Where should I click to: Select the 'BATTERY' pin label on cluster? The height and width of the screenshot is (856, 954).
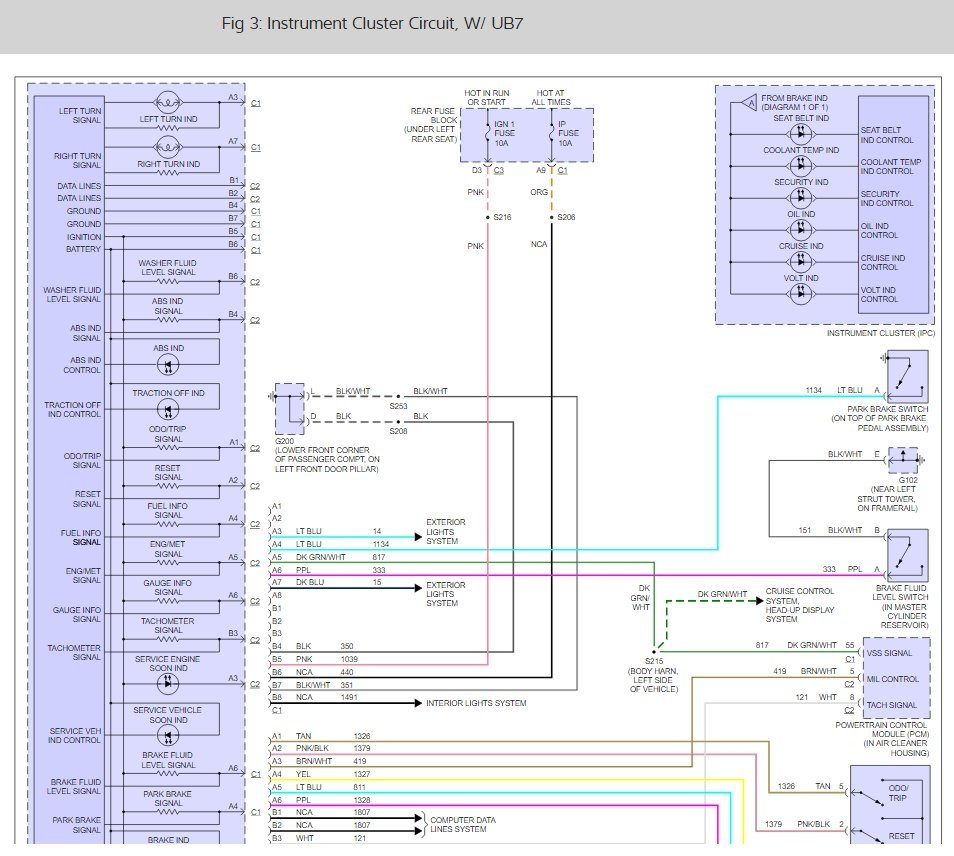[x=83, y=249]
